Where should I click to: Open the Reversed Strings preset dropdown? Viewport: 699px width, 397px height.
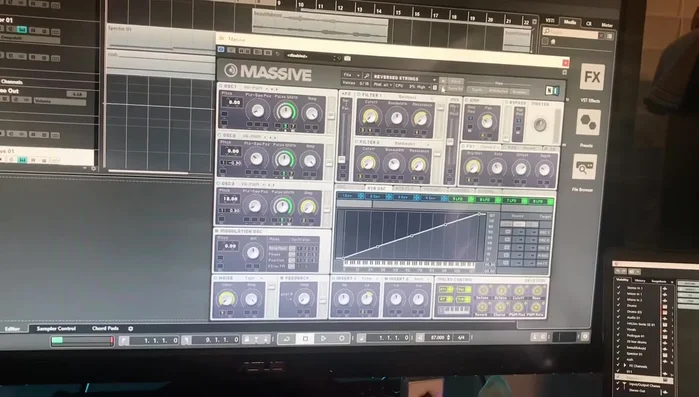[x=404, y=78]
